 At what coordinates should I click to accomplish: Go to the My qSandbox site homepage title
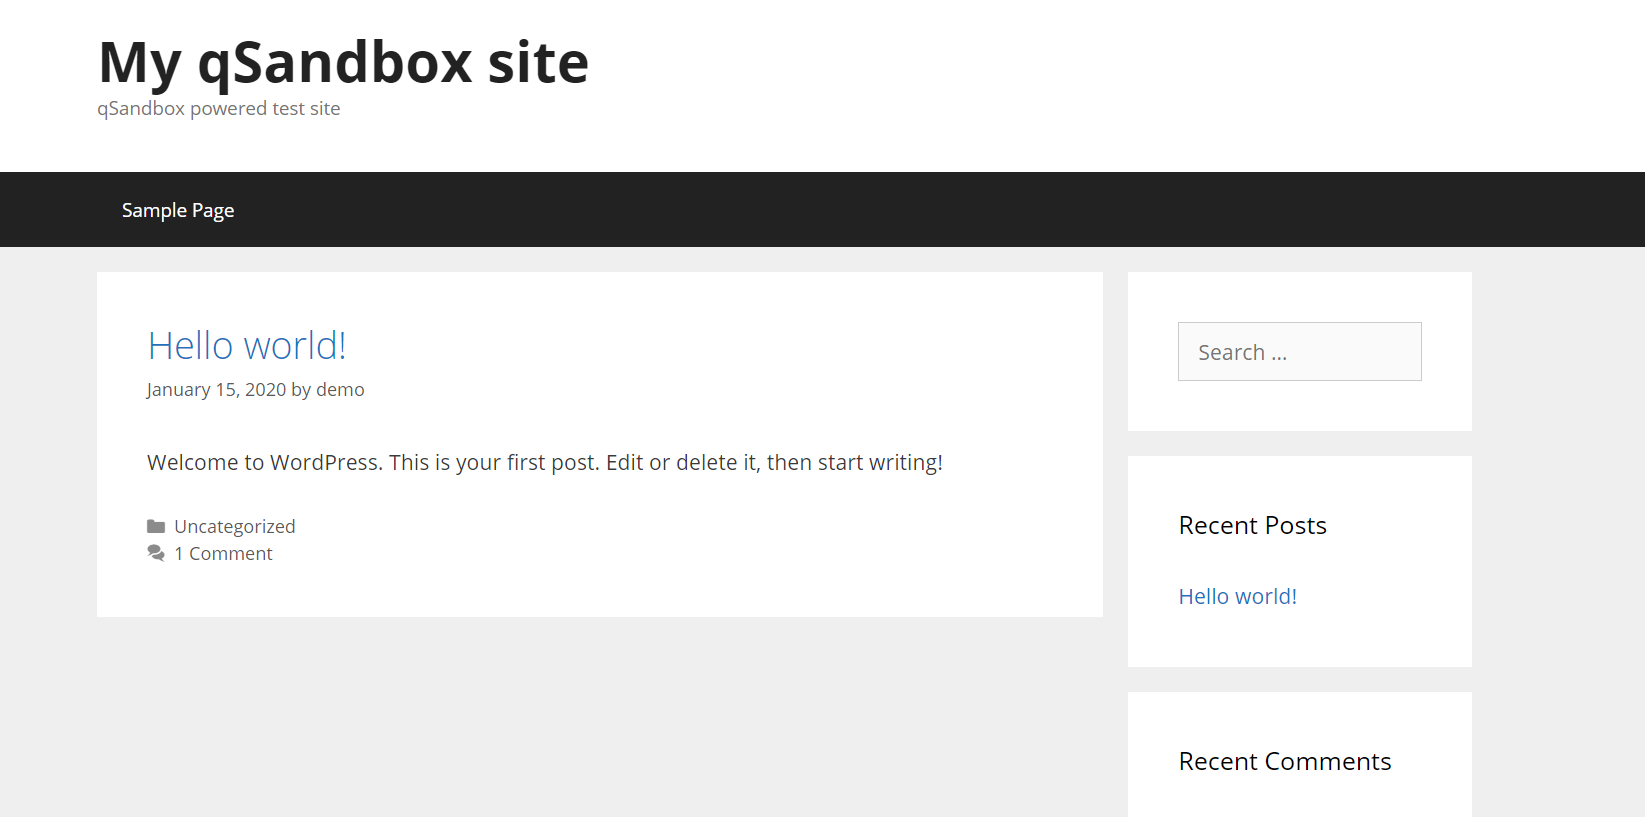pos(343,62)
